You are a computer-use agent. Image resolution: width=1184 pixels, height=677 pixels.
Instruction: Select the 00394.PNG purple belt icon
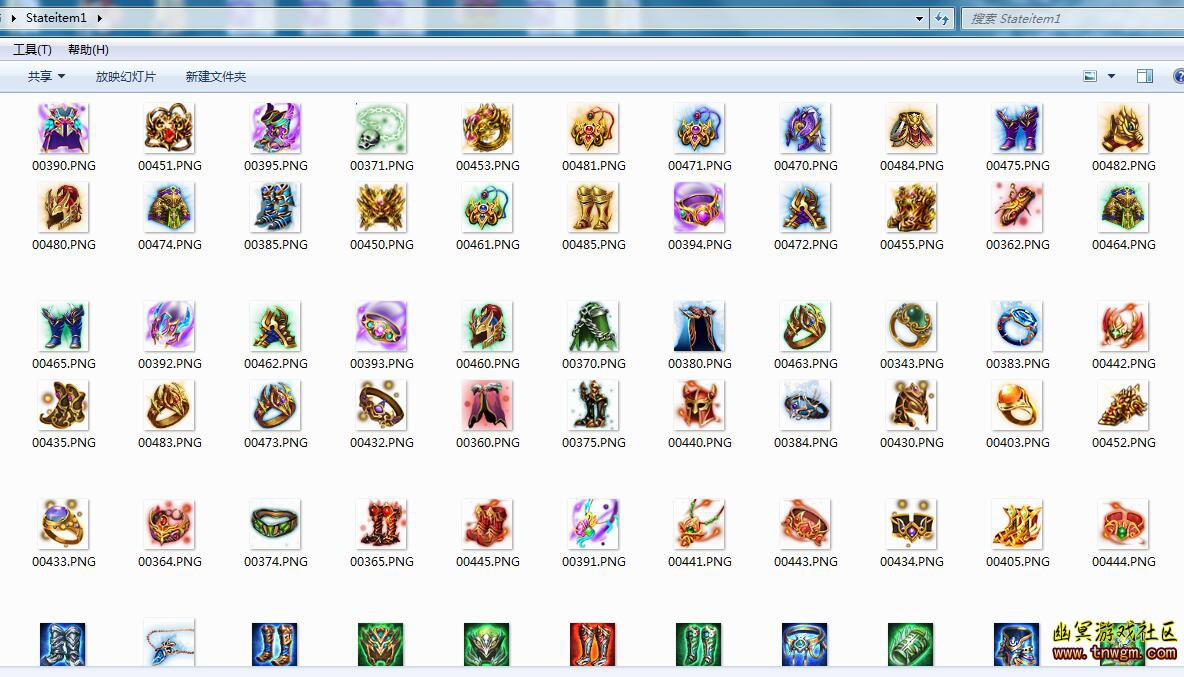tap(699, 208)
